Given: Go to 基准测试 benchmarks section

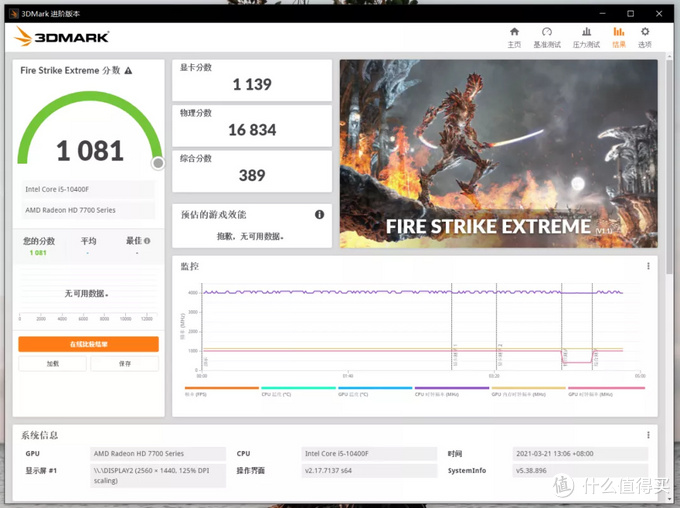Looking at the screenshot, I should pos(546,37).
